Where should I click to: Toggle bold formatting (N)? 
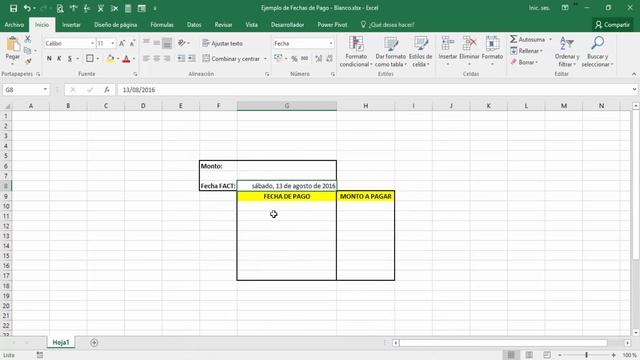pyautogui.click(x=49, y=59)
